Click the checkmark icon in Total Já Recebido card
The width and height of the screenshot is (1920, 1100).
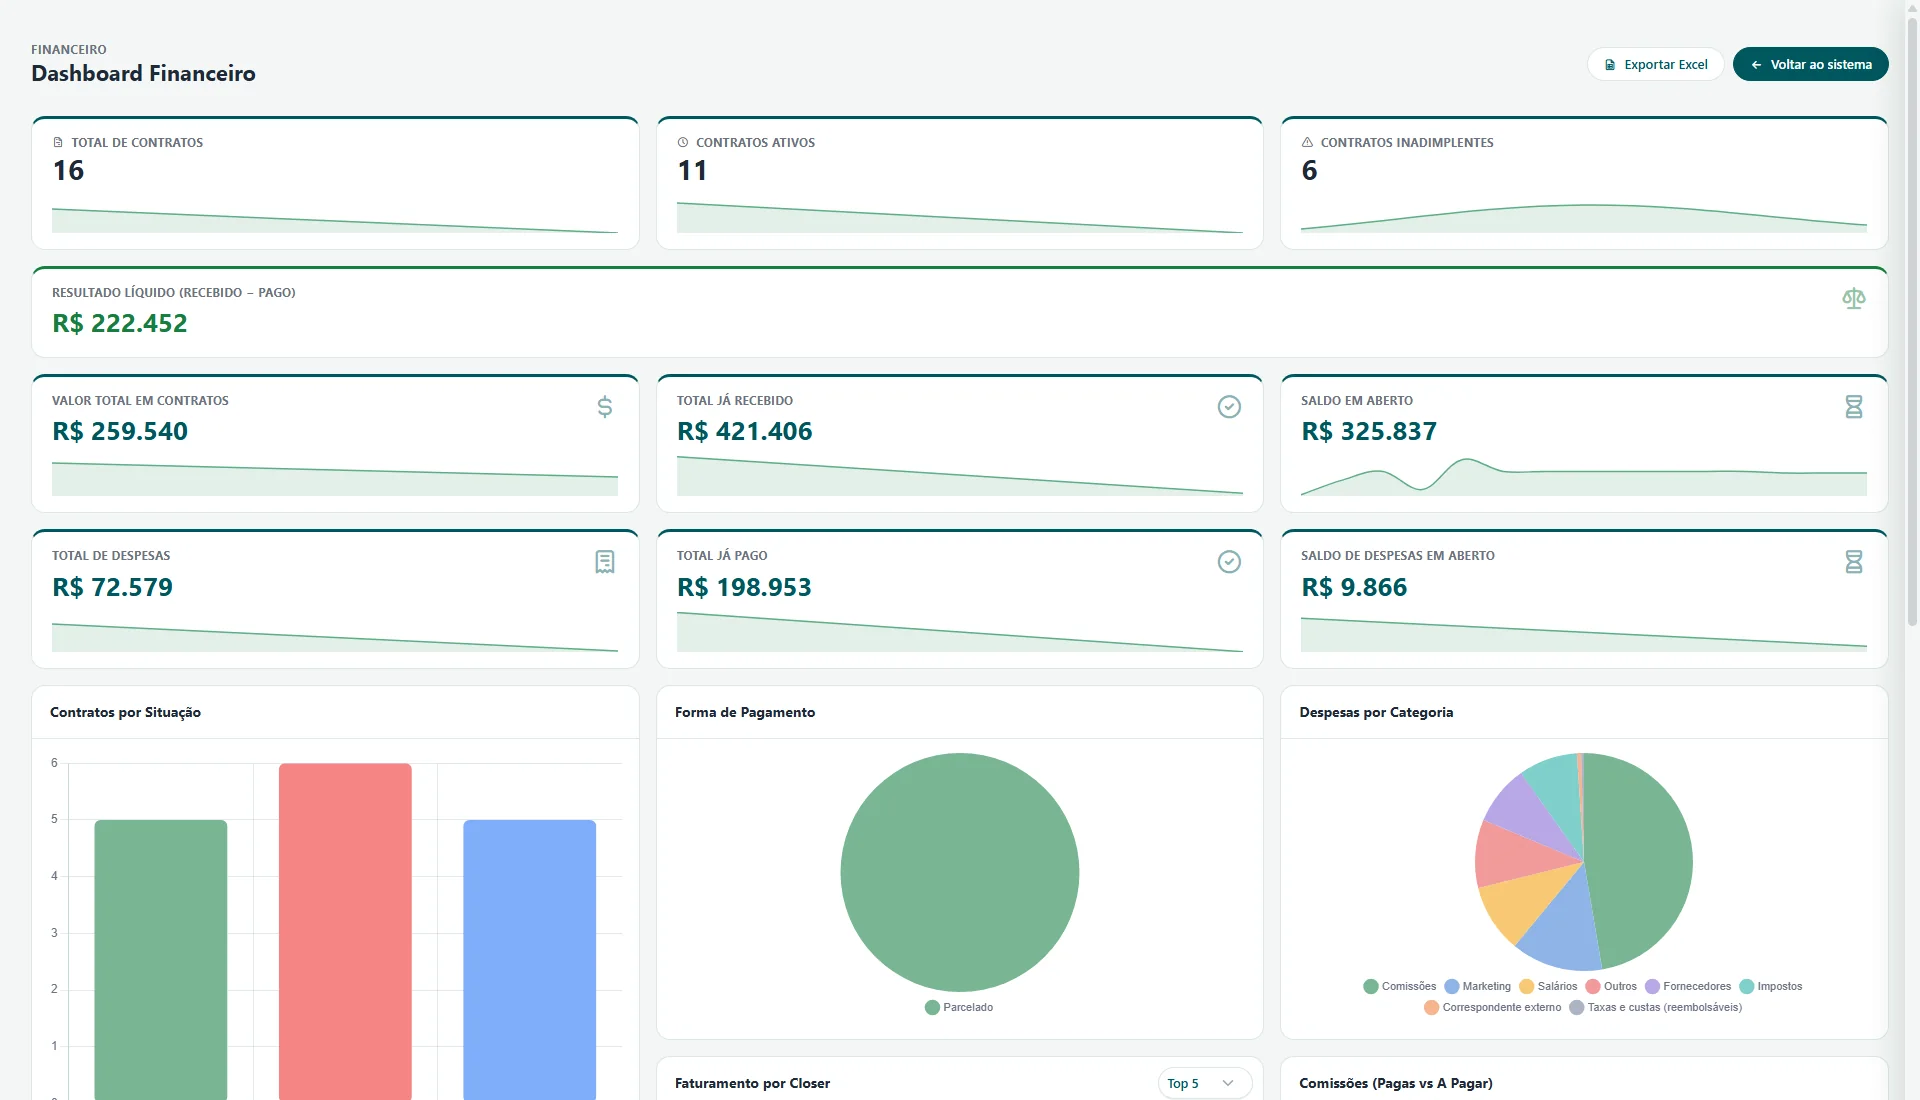point(1229,407)
